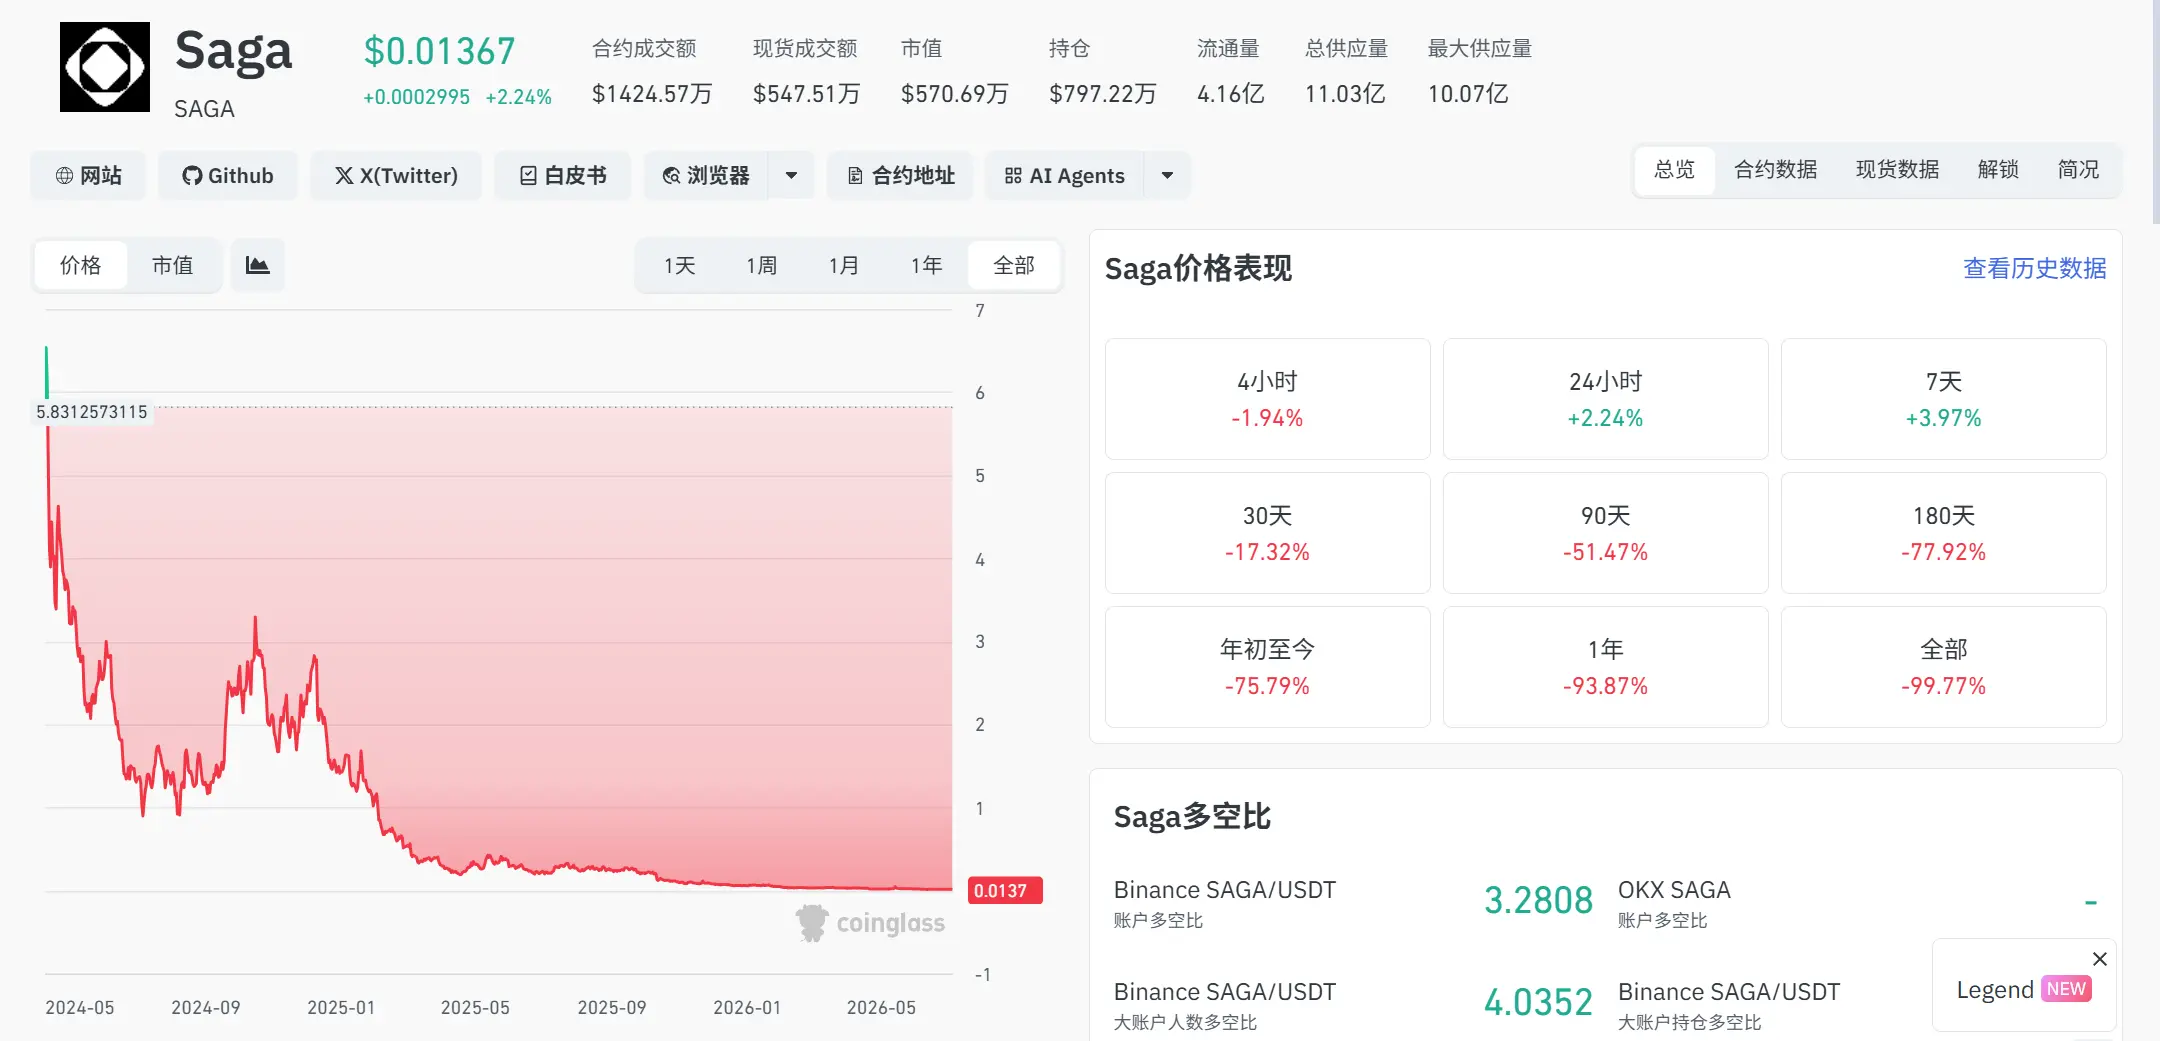Image resolution: width=2160 pixels, height=1041 pixels.
Task: Click the Legend NEW label
Action: [2023, 990]
